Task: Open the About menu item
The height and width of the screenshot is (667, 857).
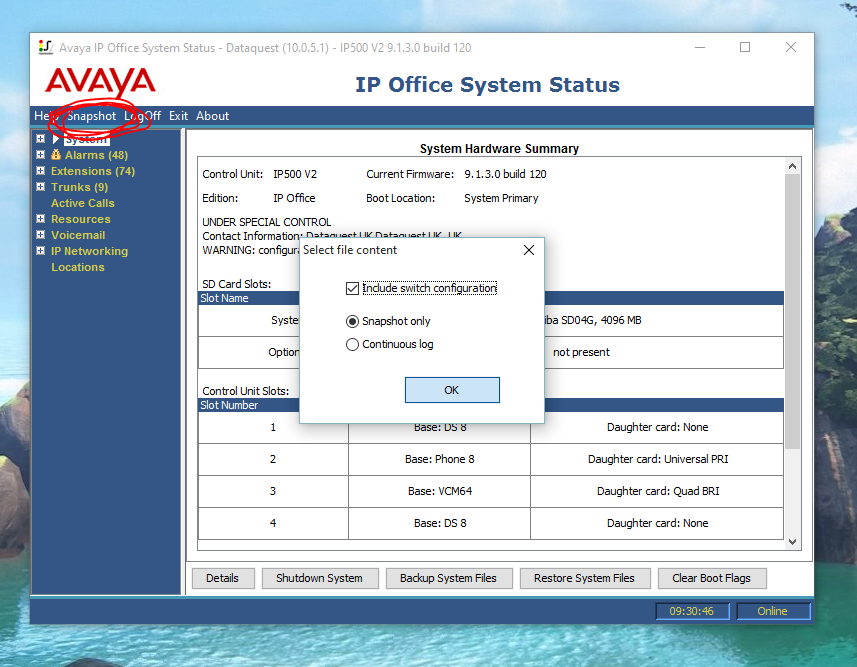Action: (213, 116)
